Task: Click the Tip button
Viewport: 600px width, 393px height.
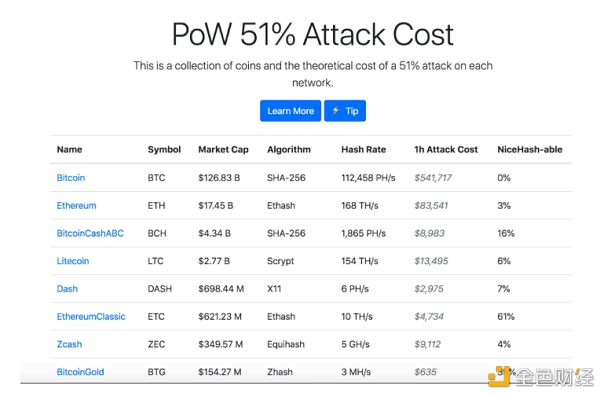Action: click(345, 111)
